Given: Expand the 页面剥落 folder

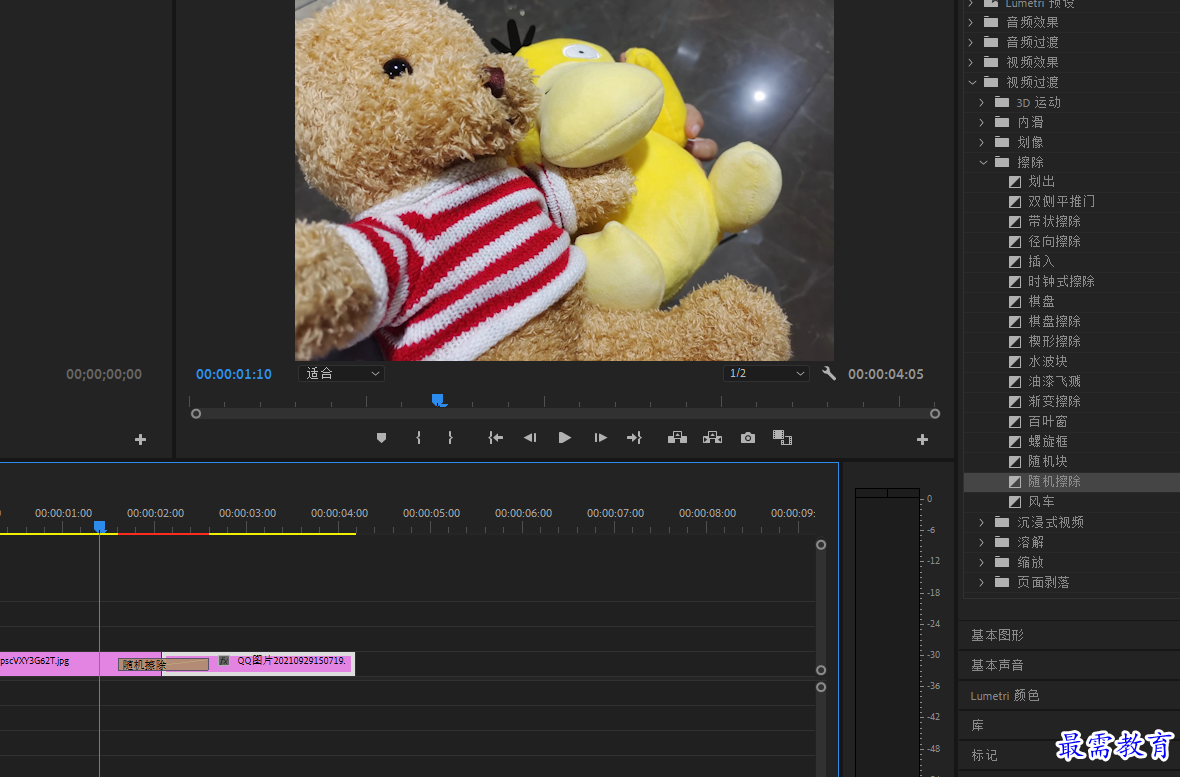Looking at the screenshot, I should 981,582.
